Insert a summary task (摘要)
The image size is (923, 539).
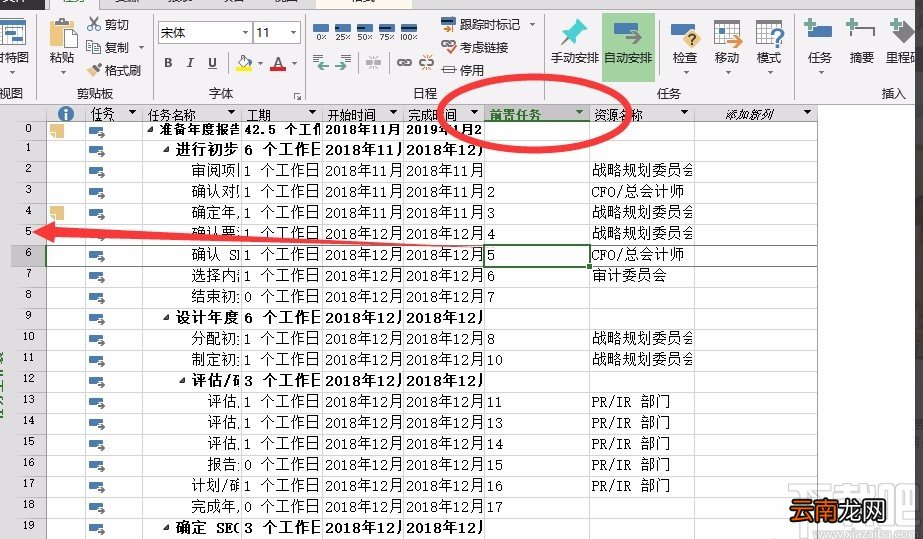click(x=861, y=42)
